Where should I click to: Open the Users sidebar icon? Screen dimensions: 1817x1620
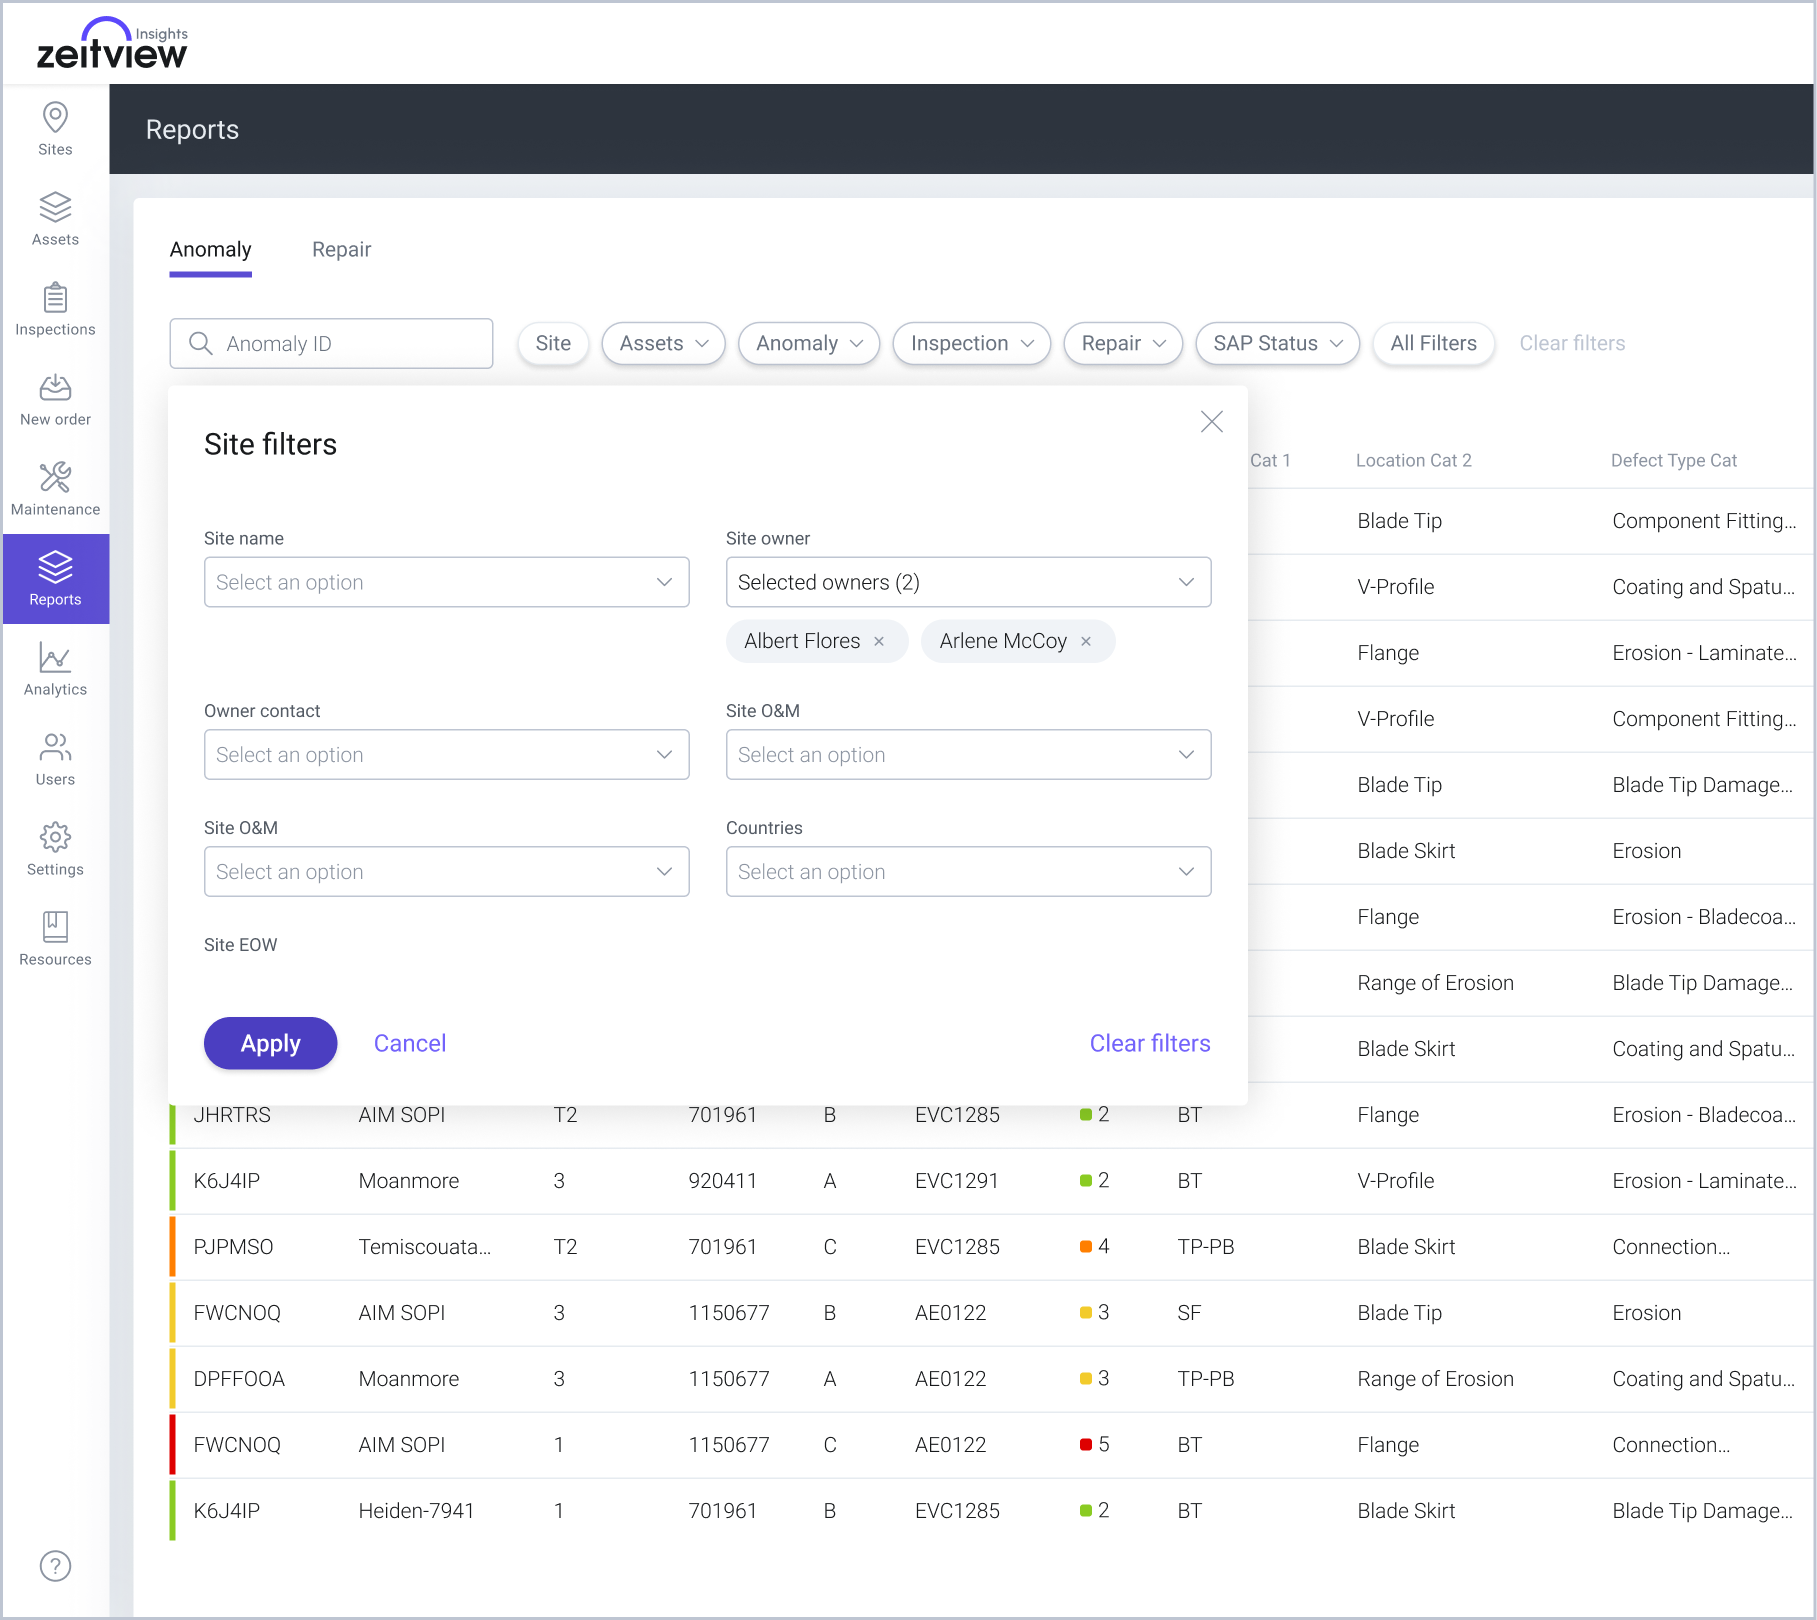click(55, 759)
